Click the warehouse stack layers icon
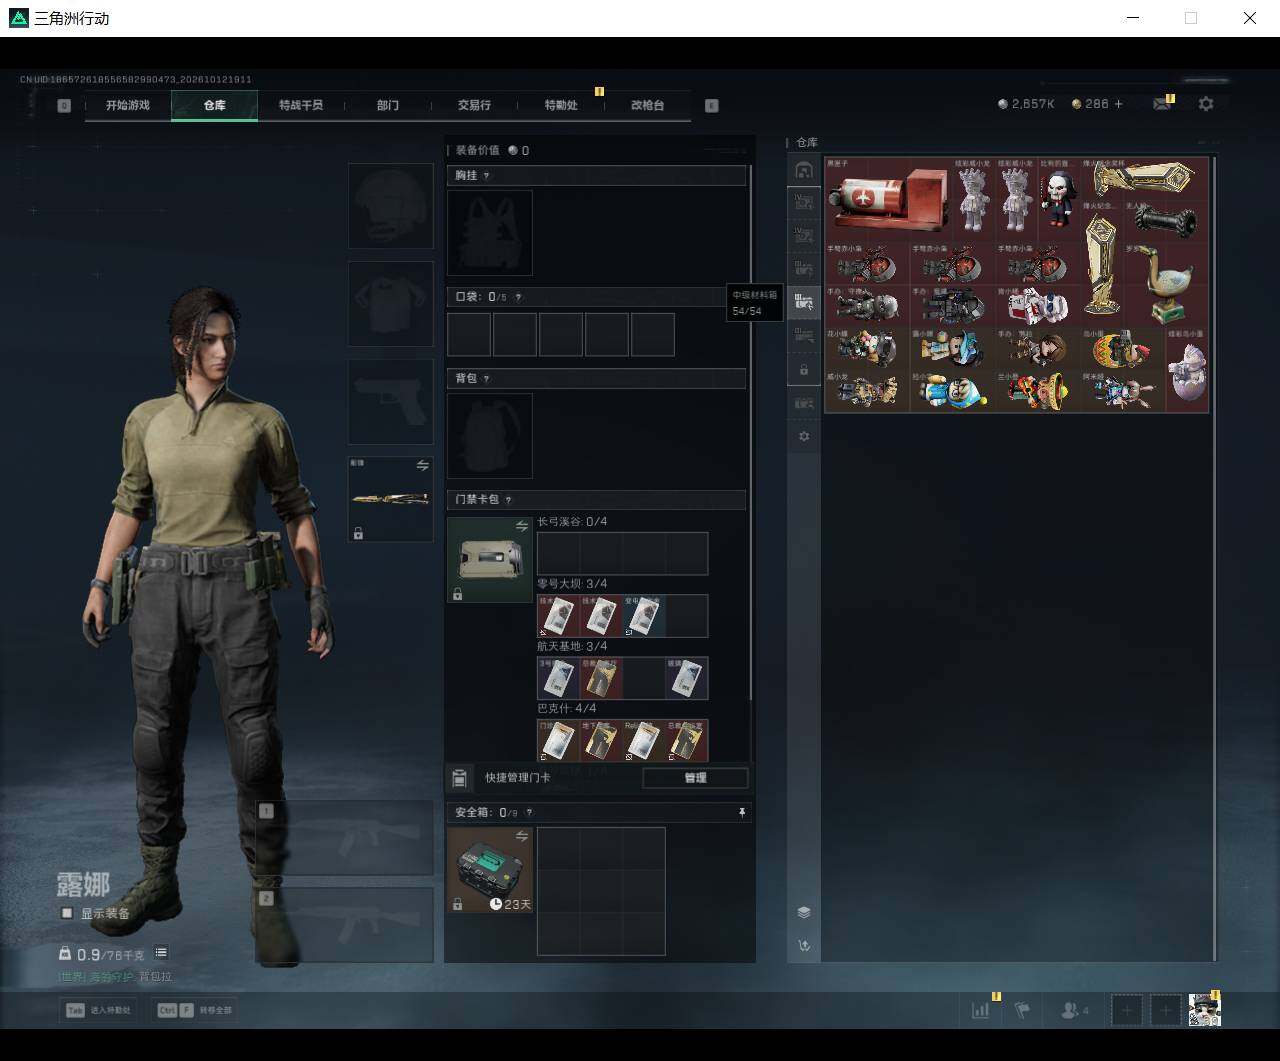The height and width of the screenshot is (1061, 1280). (x=804, y=912)
